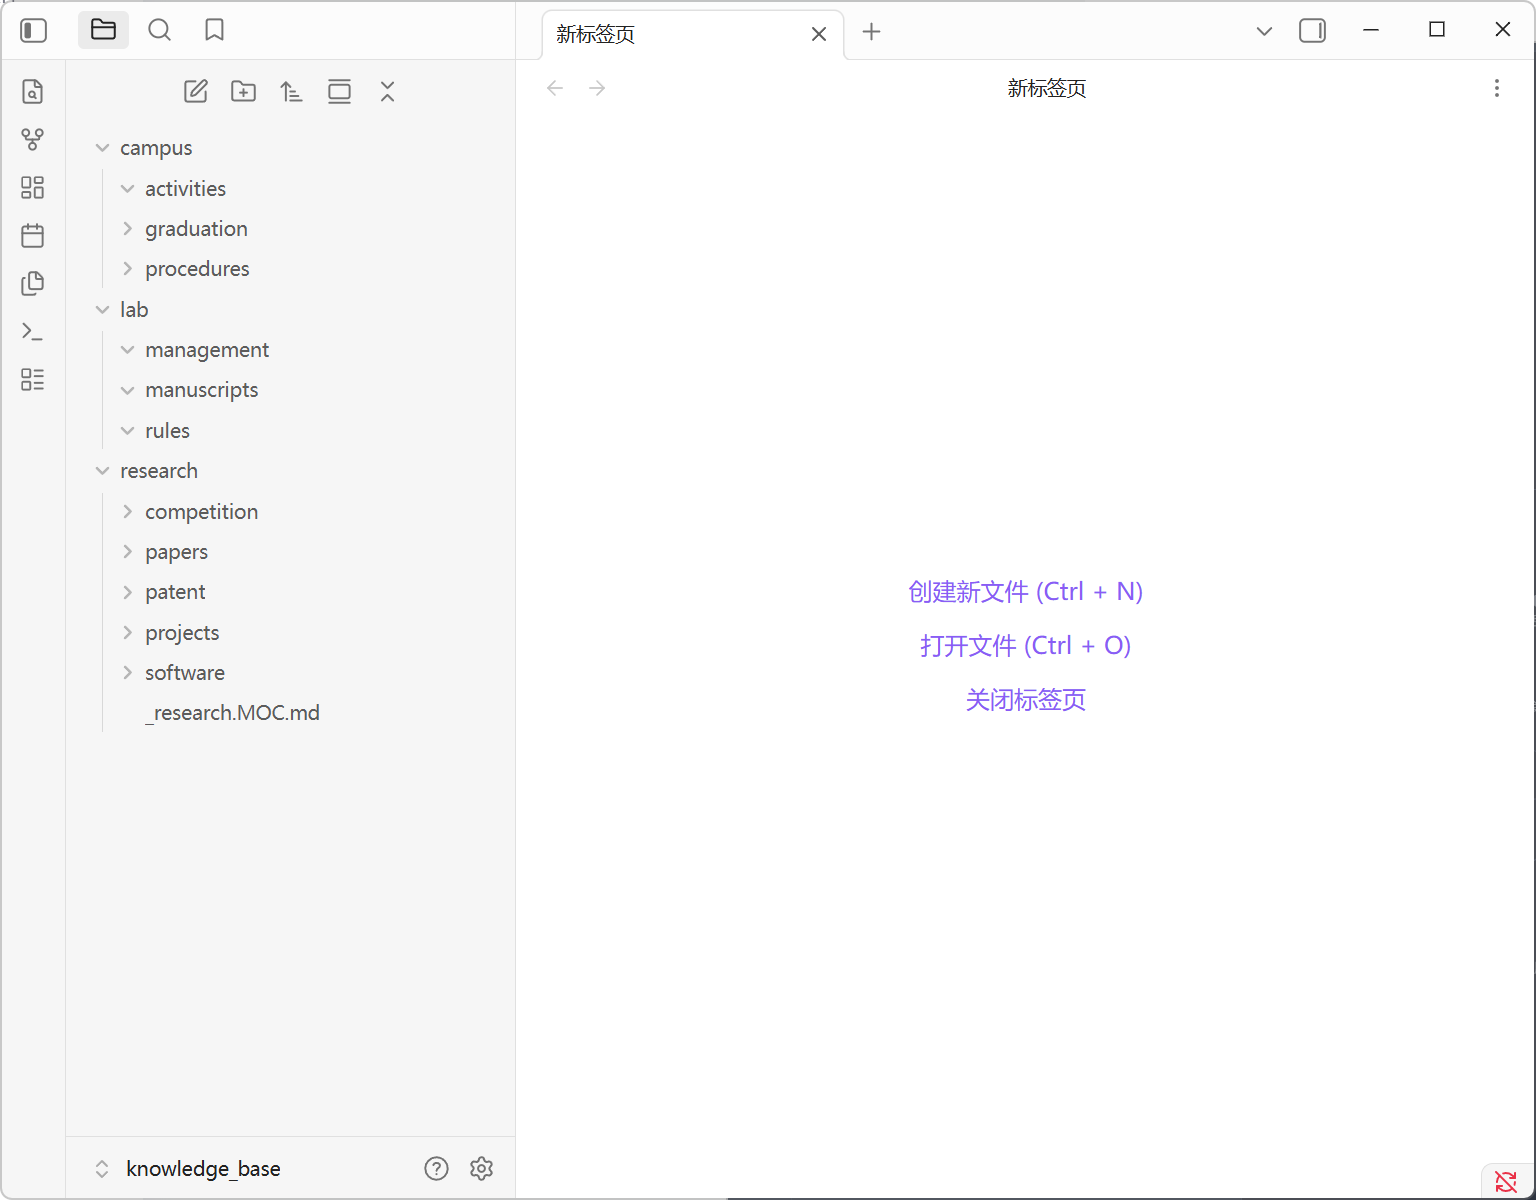Image resolution: width=1536 pixels, height=1200 pixels.
Task: Click 关闭标签页 link
Action: 1025,700
